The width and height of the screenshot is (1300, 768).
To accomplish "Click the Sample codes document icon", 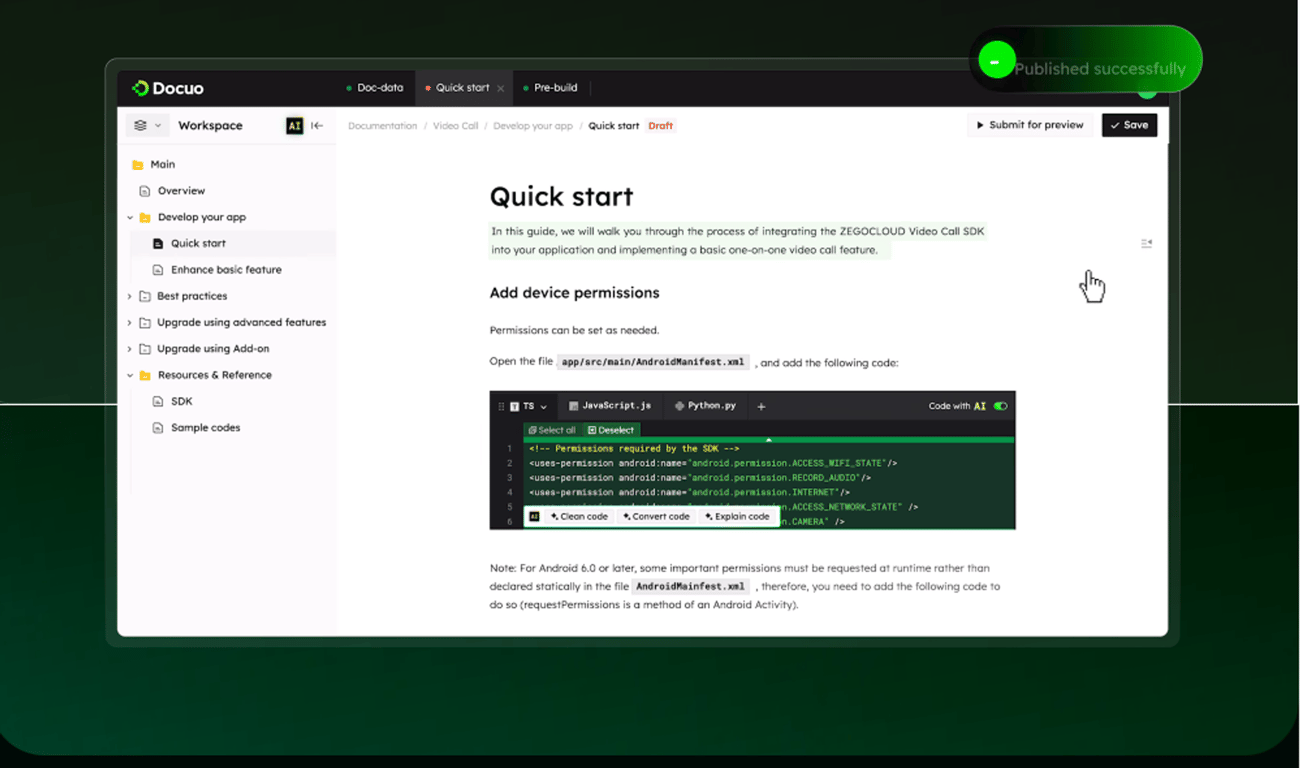I will coord(158,428).
